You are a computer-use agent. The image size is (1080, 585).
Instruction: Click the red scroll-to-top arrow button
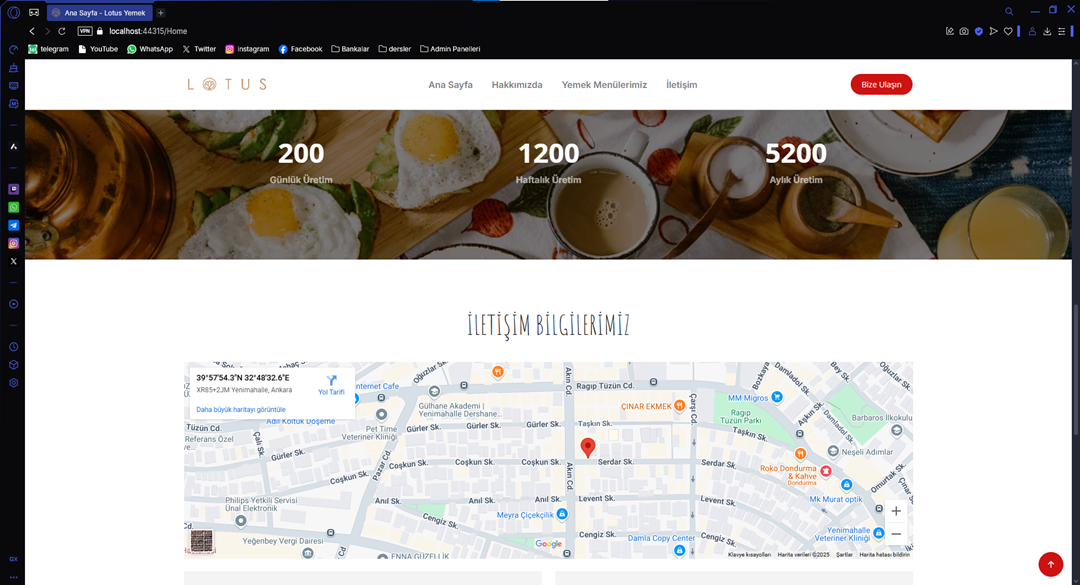1050,564
